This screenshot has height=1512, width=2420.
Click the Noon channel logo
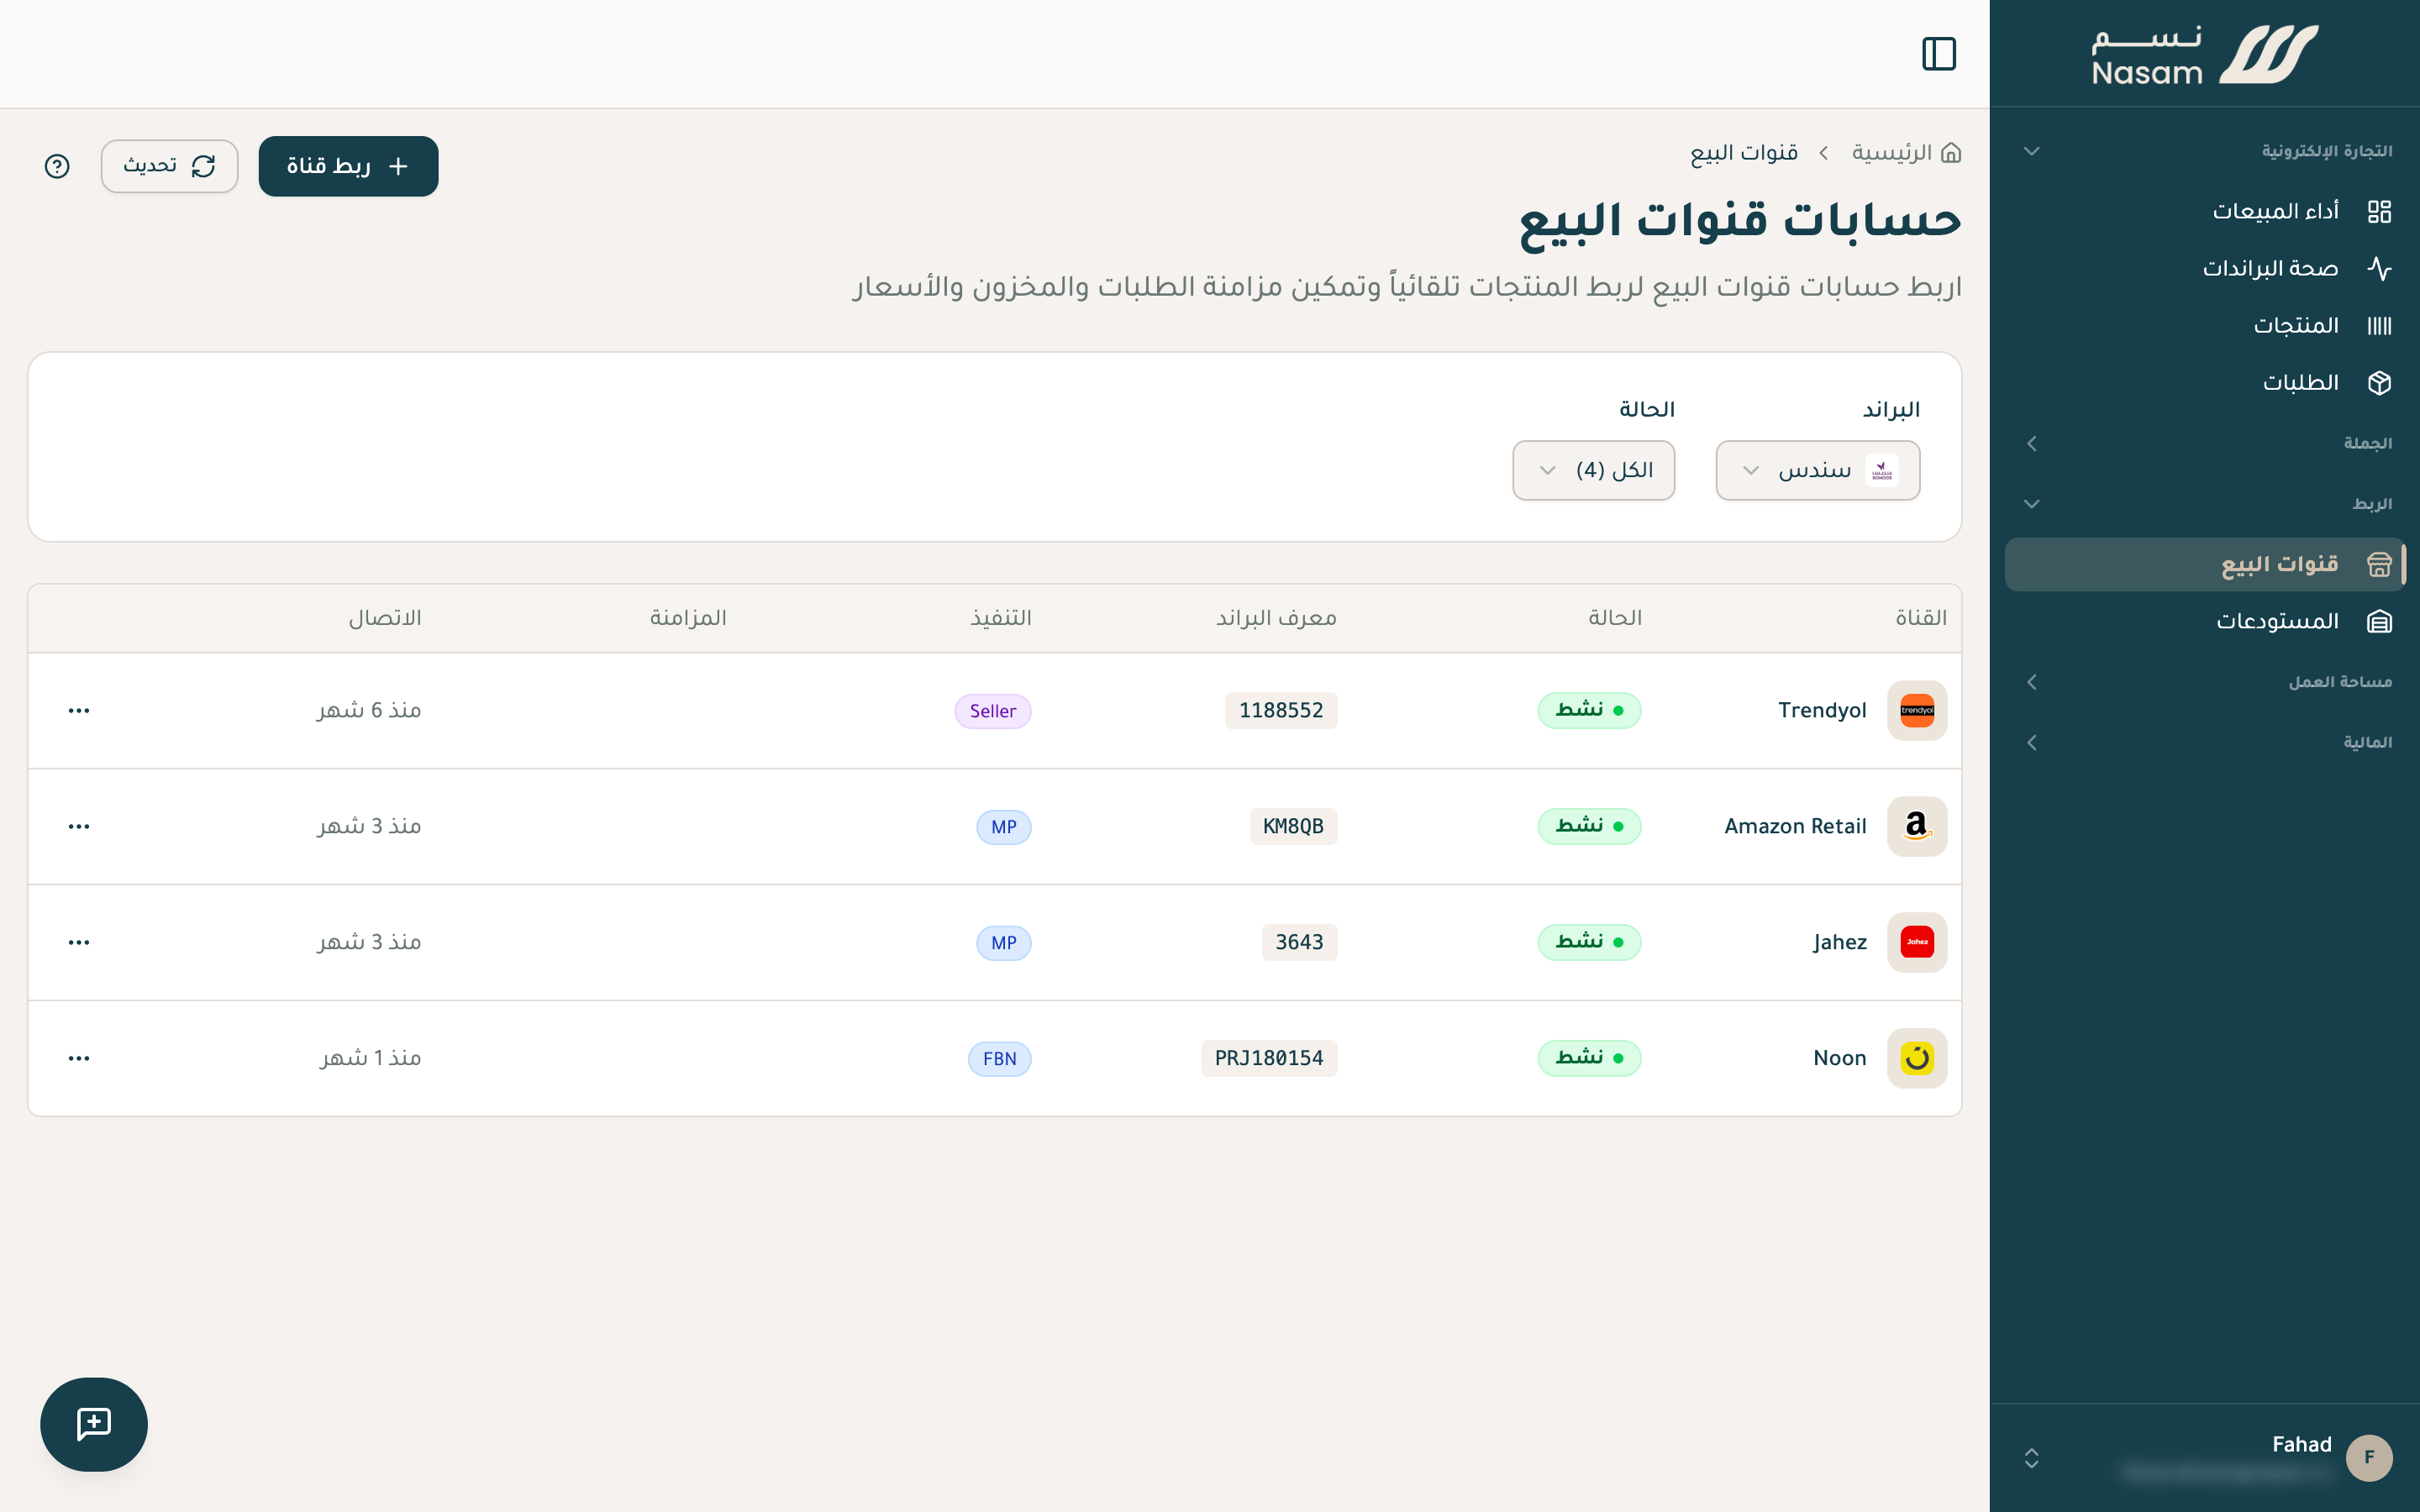pos(1917,1059)
